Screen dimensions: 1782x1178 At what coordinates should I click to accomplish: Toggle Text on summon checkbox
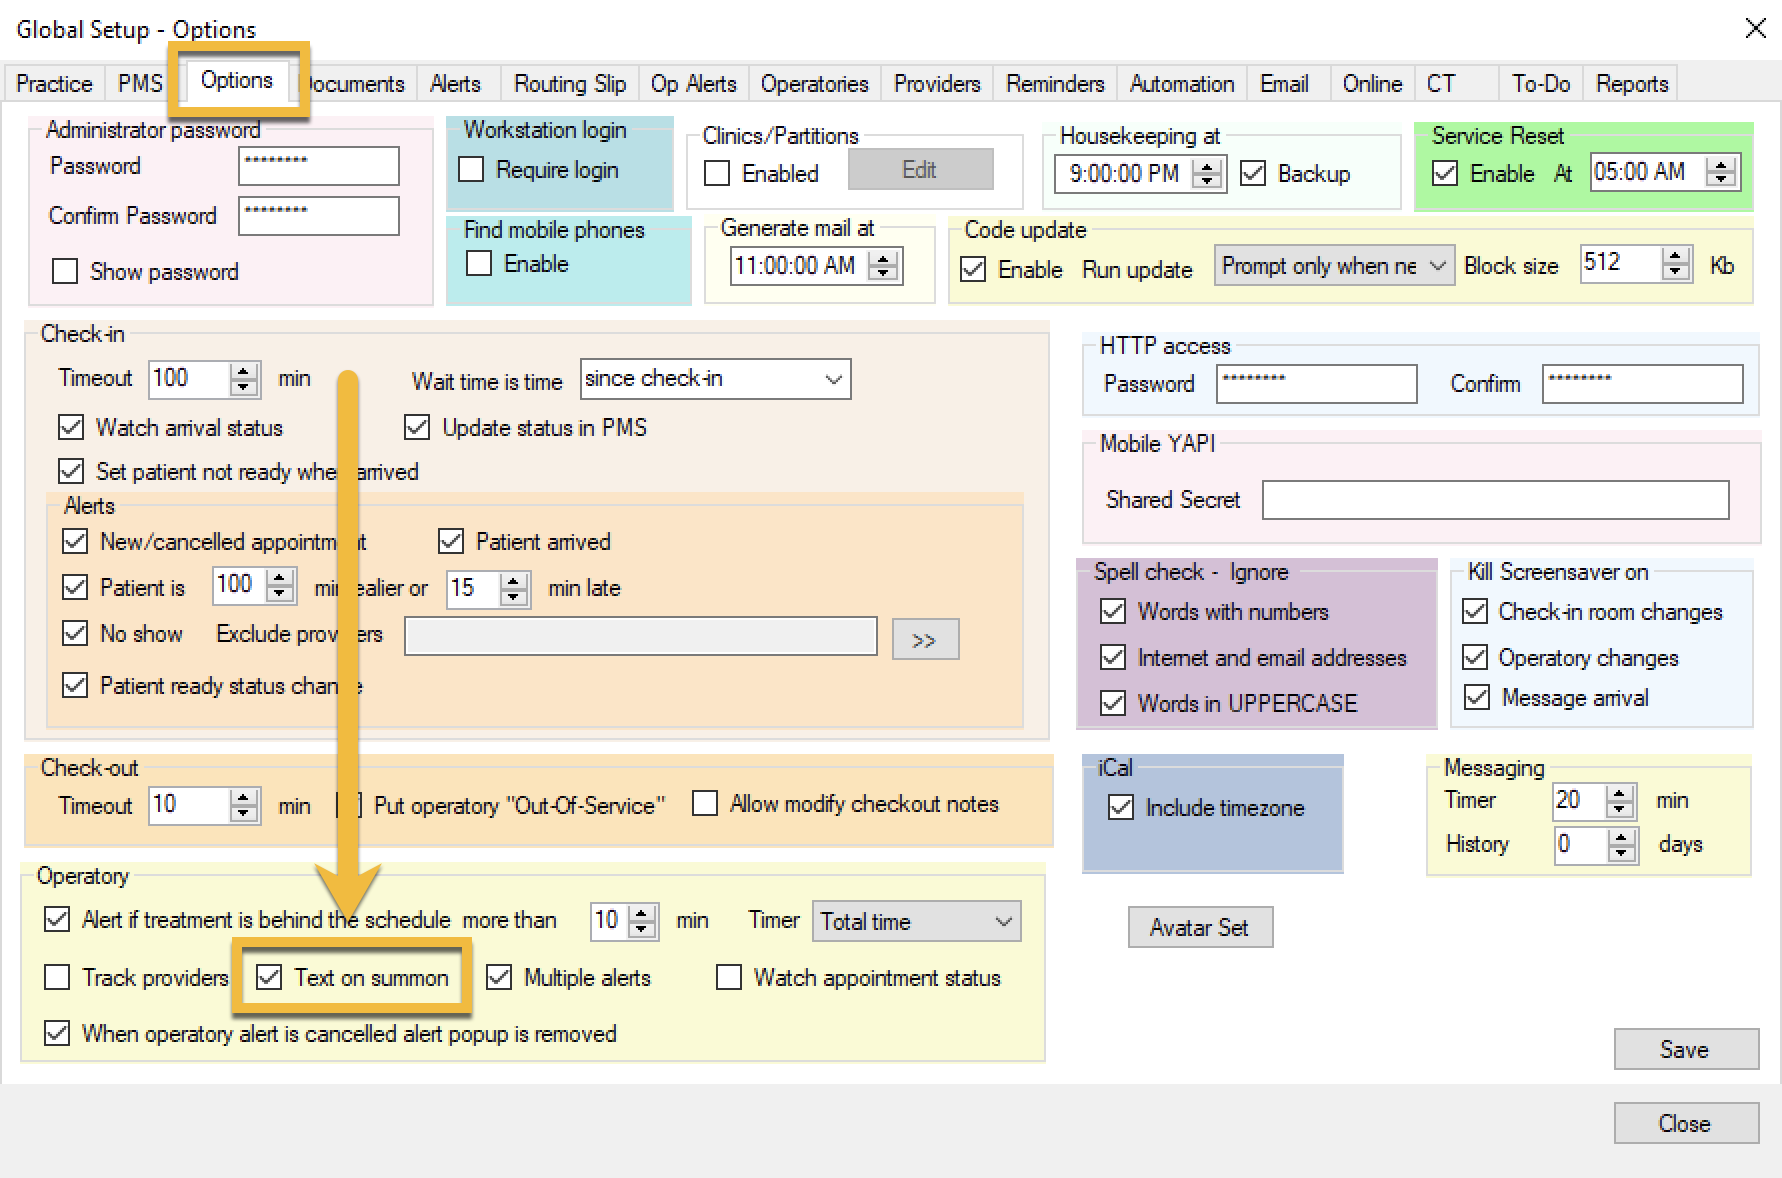coord(269,977)
